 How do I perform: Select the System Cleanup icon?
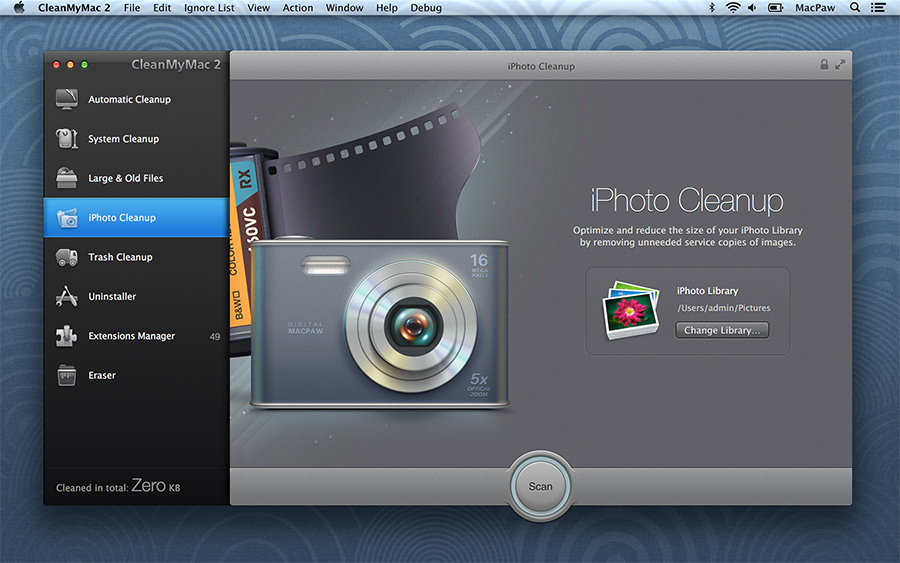[67, 138]
